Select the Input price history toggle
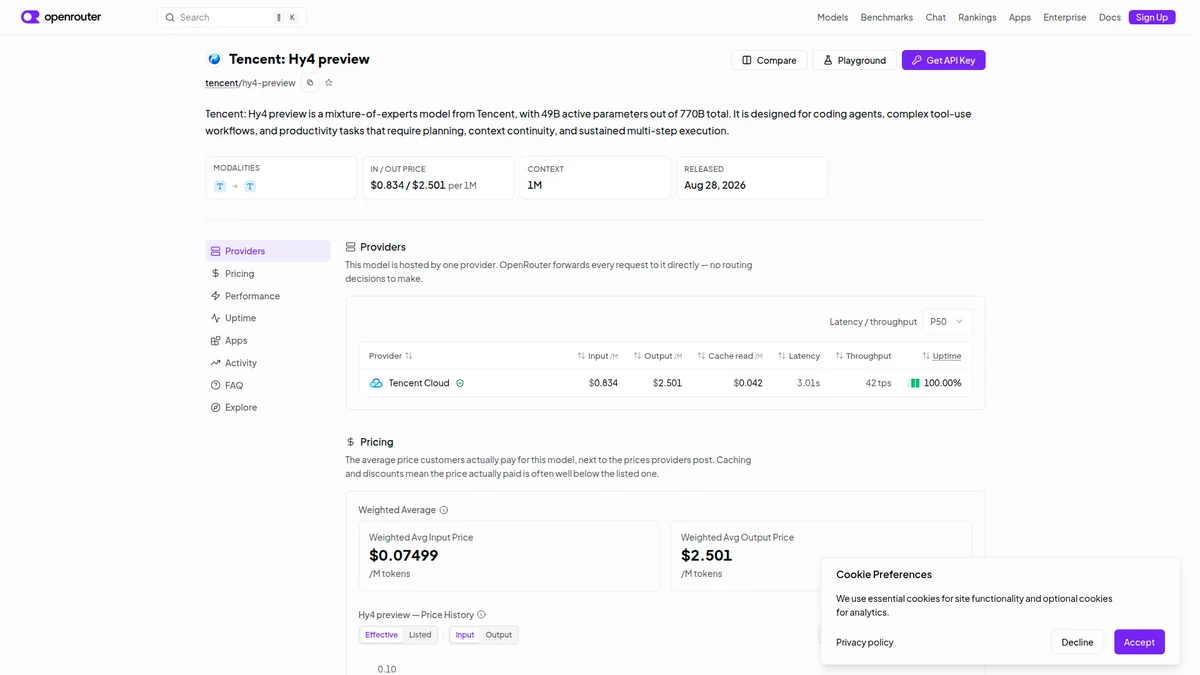Screen dimensions: 1200x675 coord(465,635)
